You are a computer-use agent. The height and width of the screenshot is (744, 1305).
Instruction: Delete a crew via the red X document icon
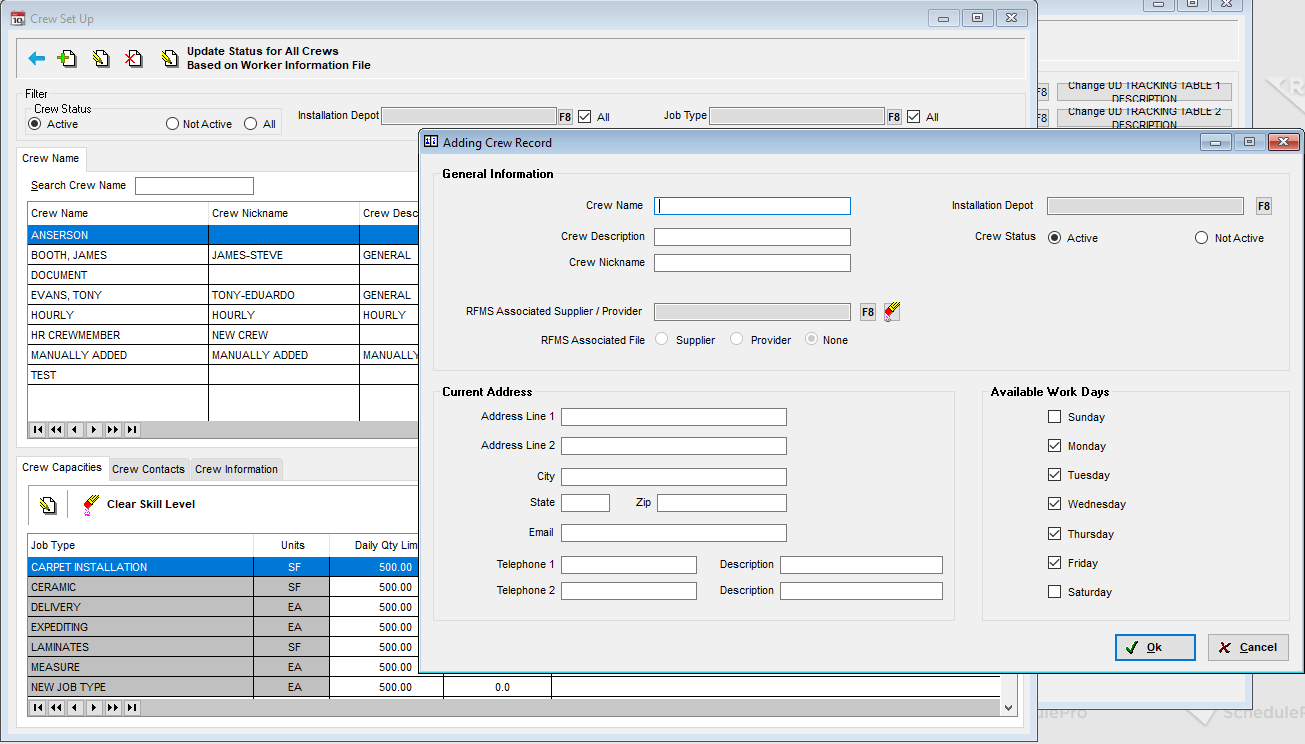coord(134,58)
